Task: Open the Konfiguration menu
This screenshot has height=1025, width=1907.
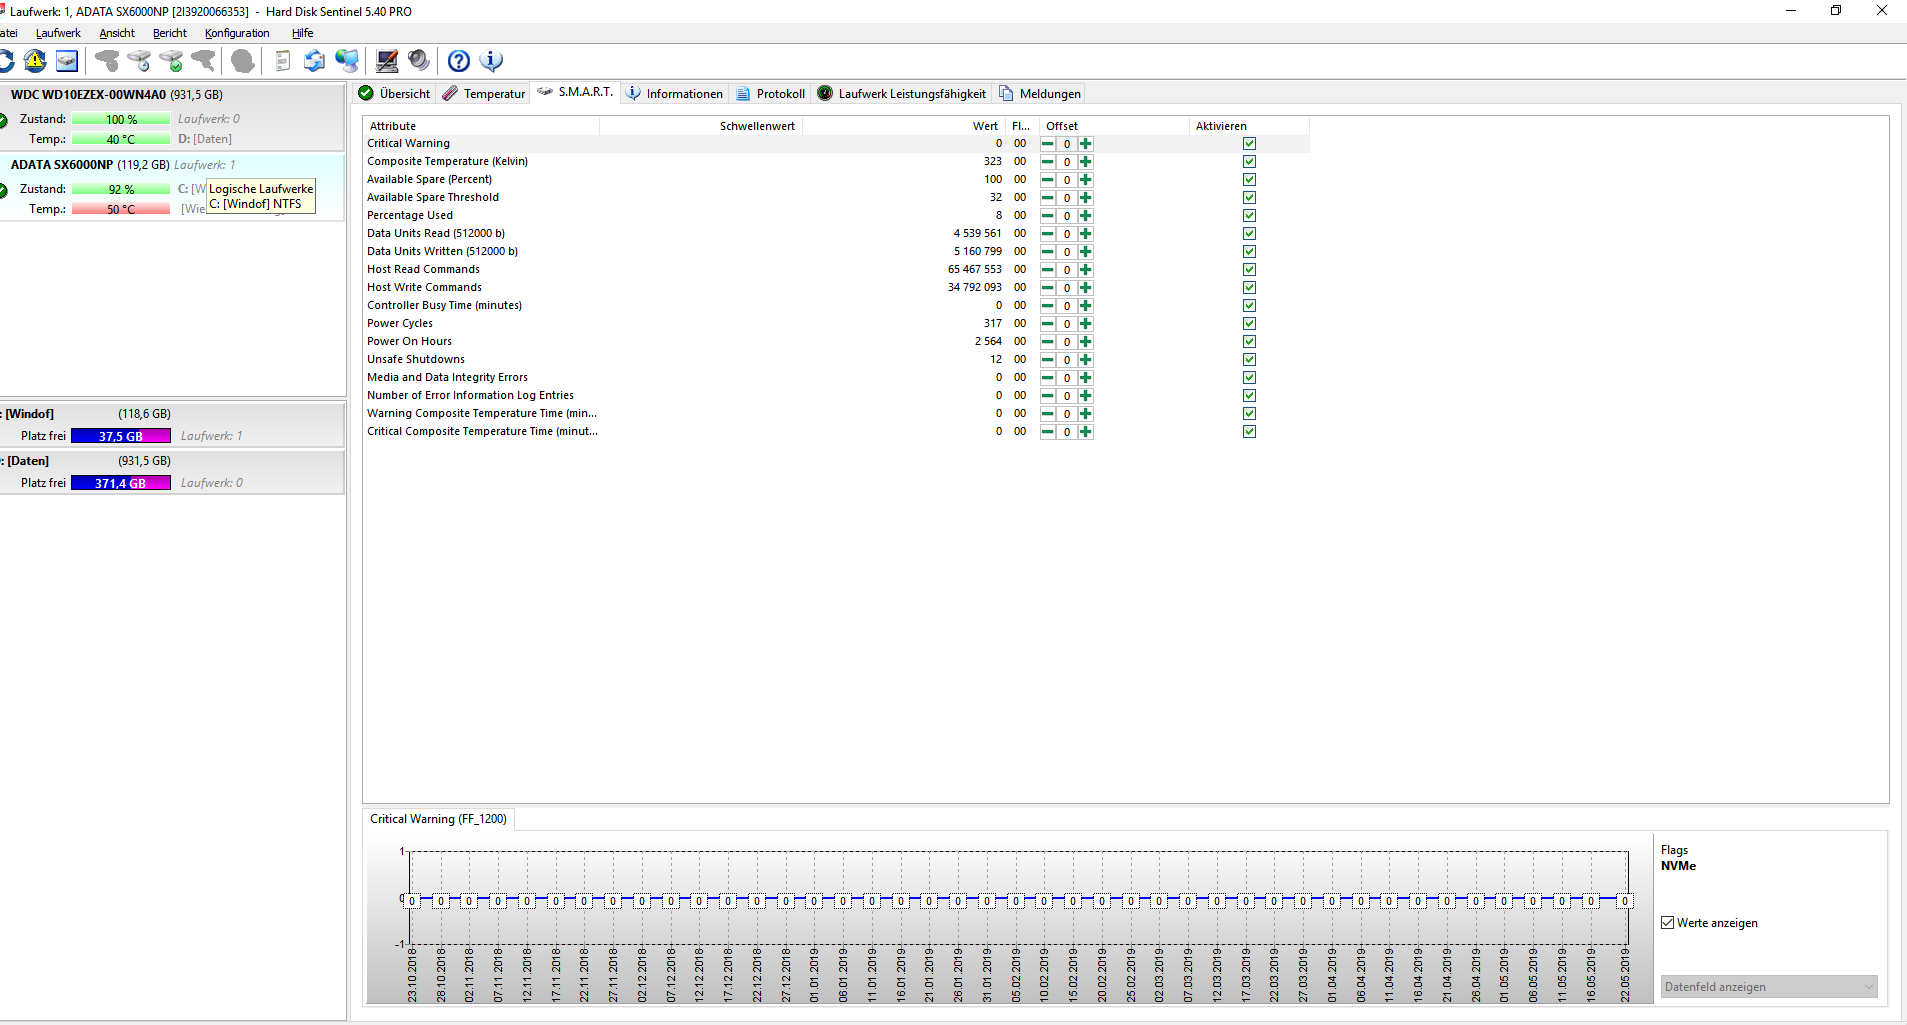Action: click(x=237, y=33)
